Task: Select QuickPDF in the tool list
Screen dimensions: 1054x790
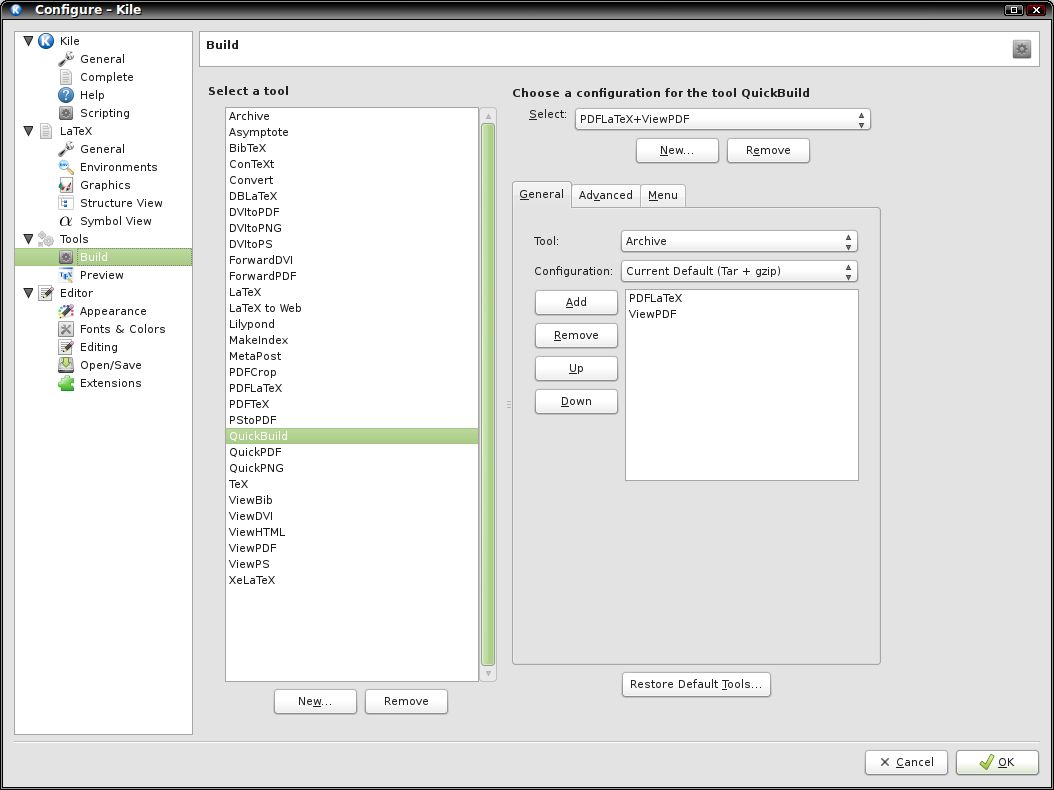Action: coord(352,452)
